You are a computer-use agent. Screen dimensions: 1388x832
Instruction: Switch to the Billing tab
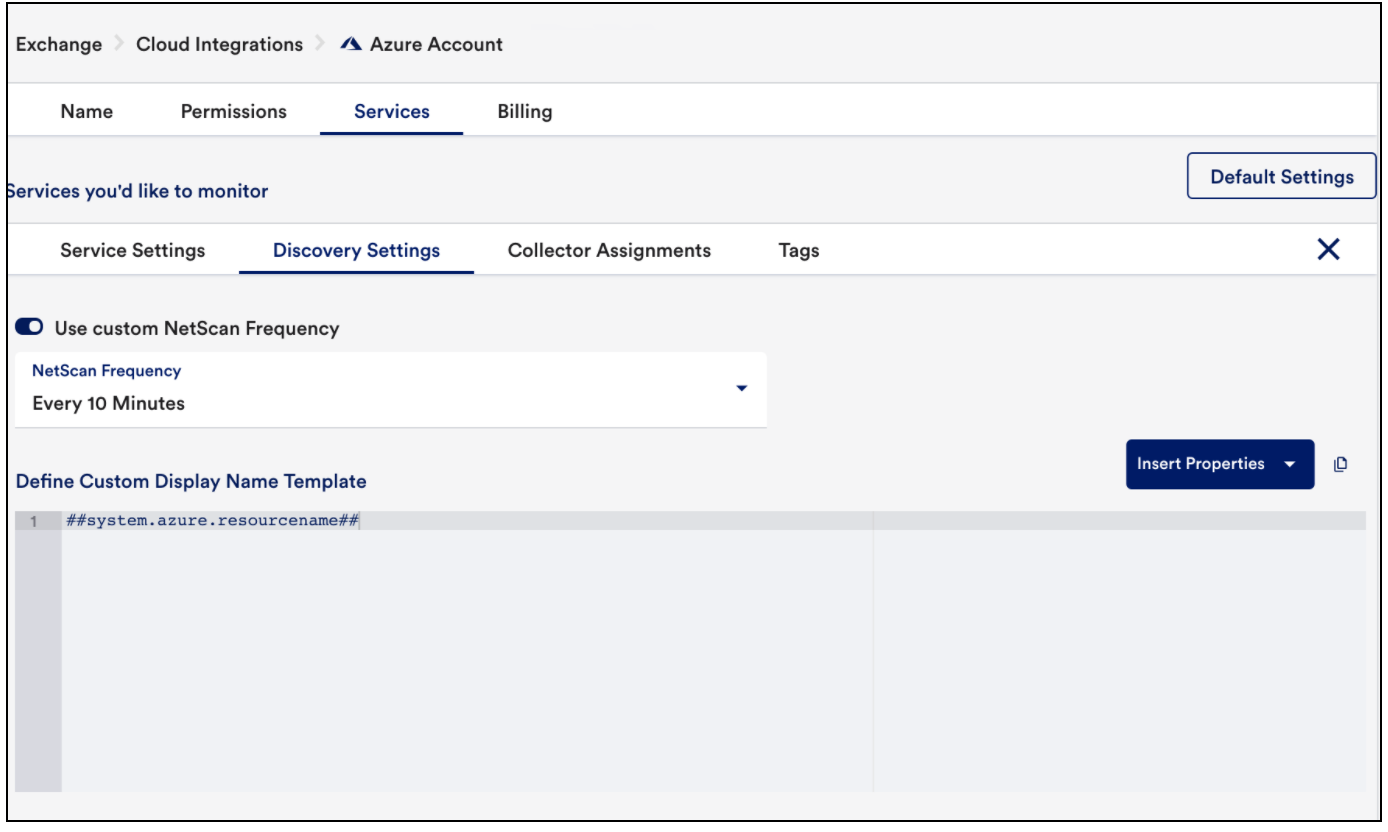(x=524, y=111)
